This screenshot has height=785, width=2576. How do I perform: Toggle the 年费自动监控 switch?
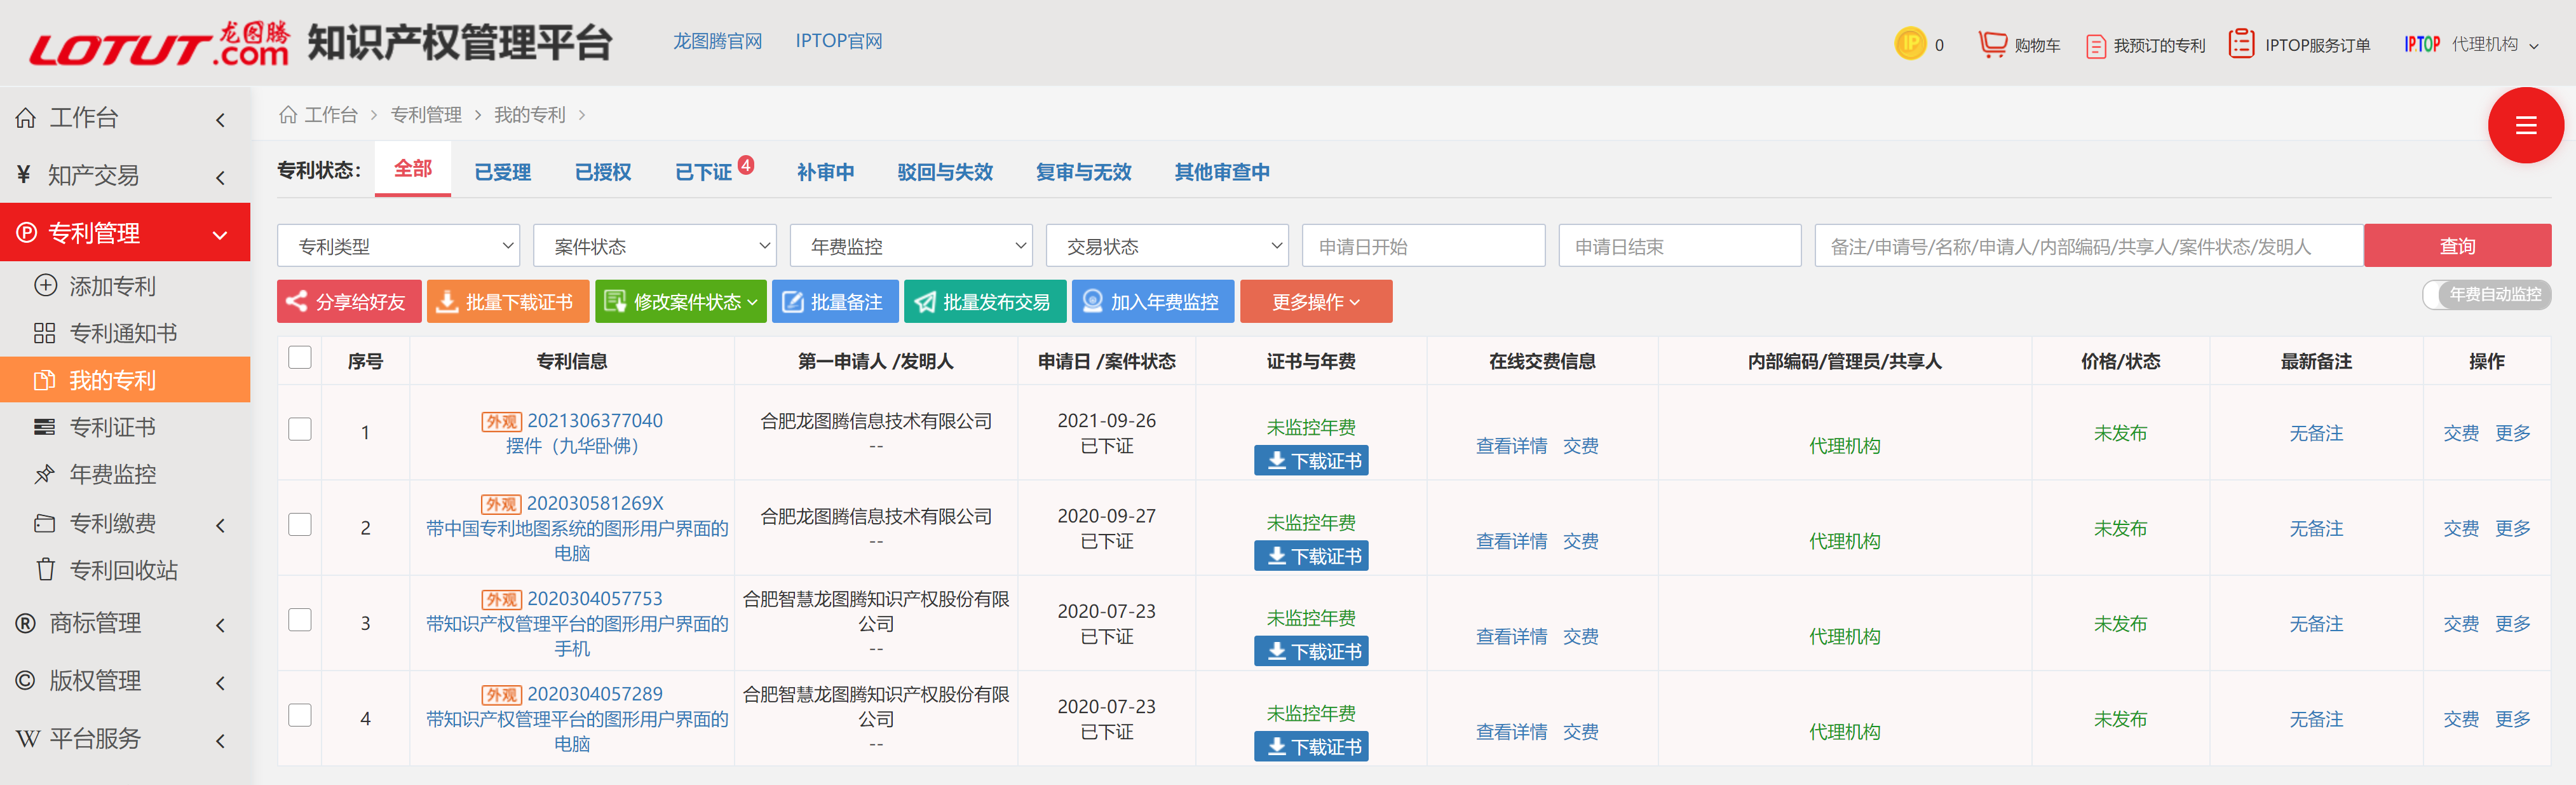tap(2486, 295)
